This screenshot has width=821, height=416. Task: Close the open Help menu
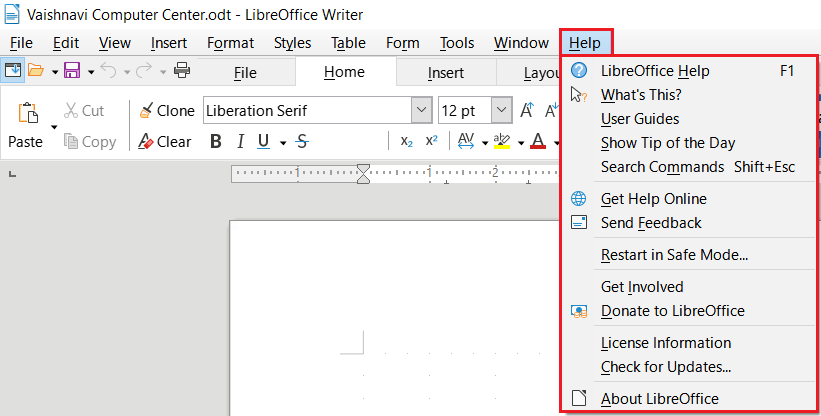(x=585, y=43)
